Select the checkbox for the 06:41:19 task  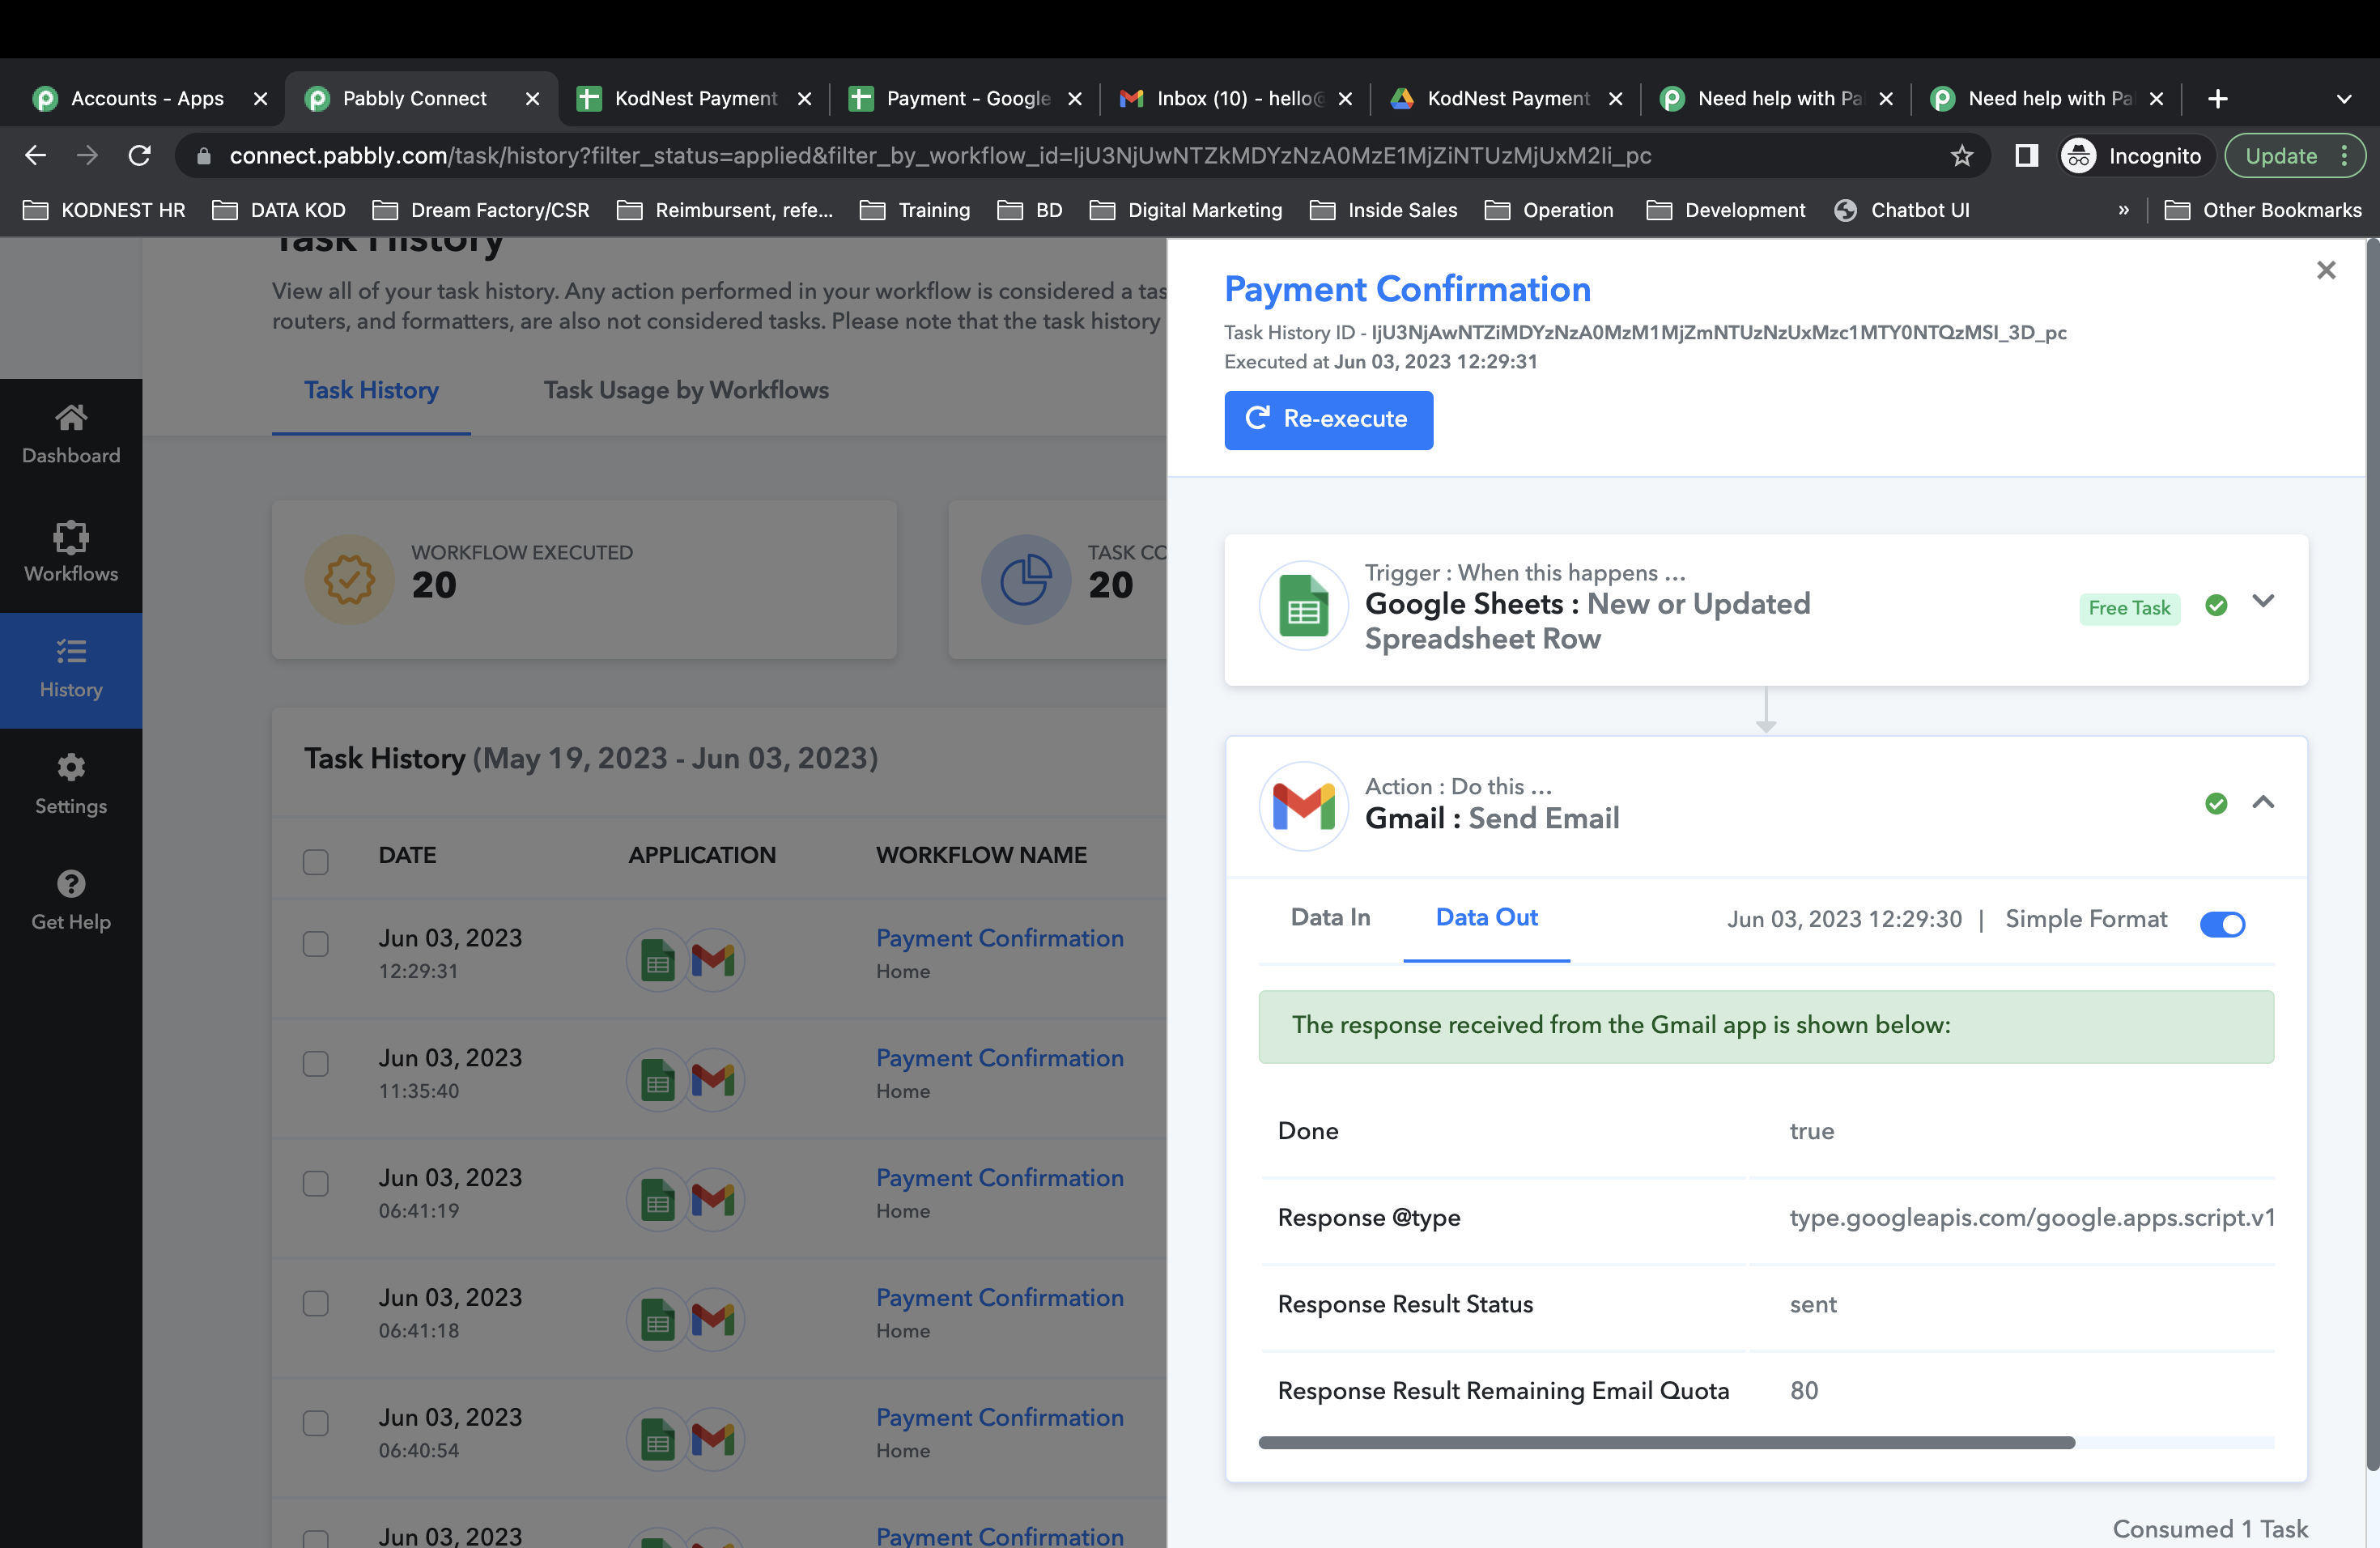315,1184
